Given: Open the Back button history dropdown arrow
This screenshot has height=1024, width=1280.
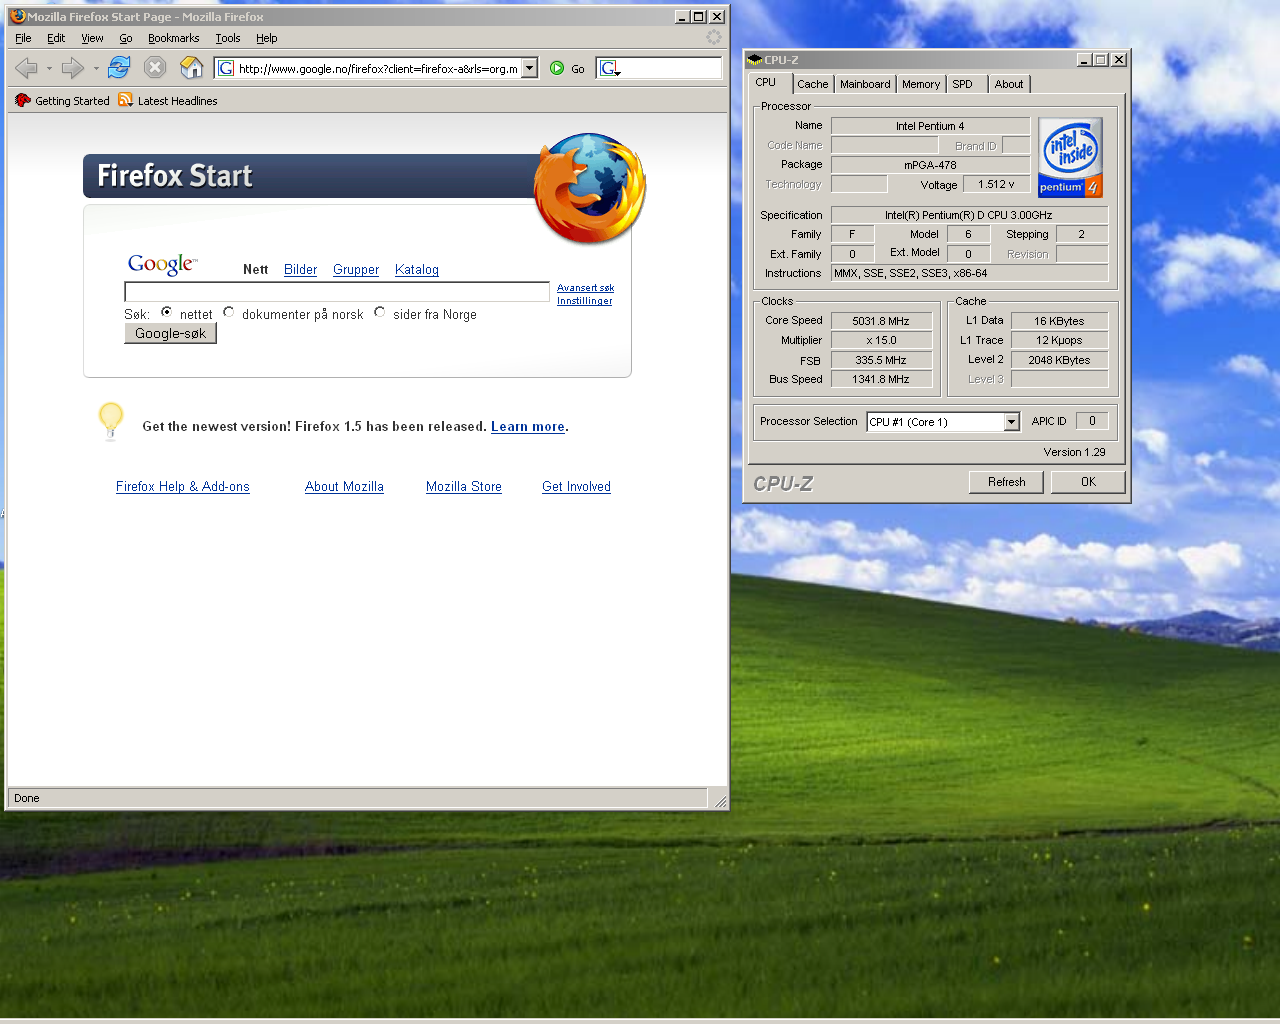Looking at the screenshot, I should 49,68.
